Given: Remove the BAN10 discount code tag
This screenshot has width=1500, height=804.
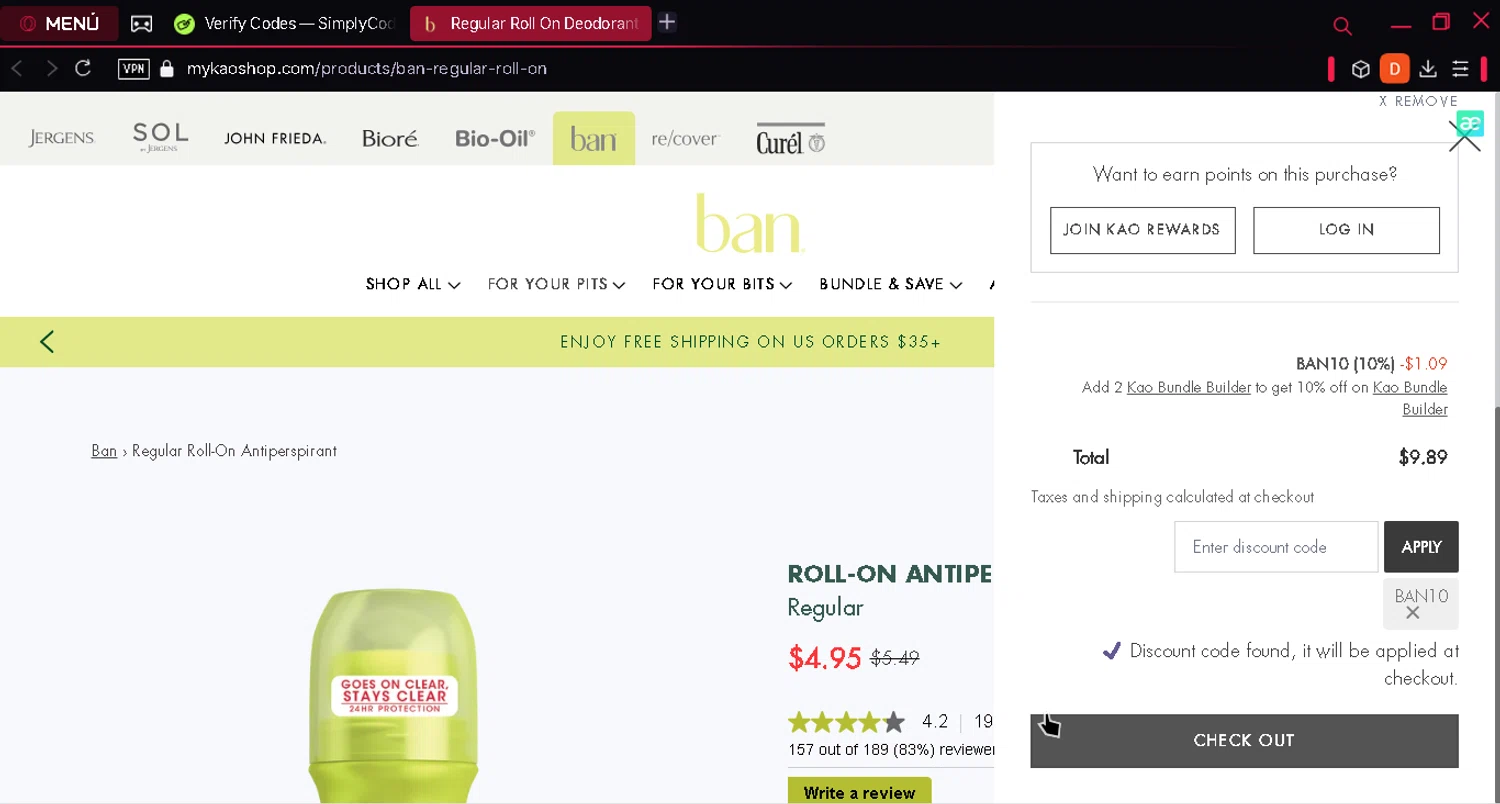Looking at the screenshot, I should coord(1412,613).
